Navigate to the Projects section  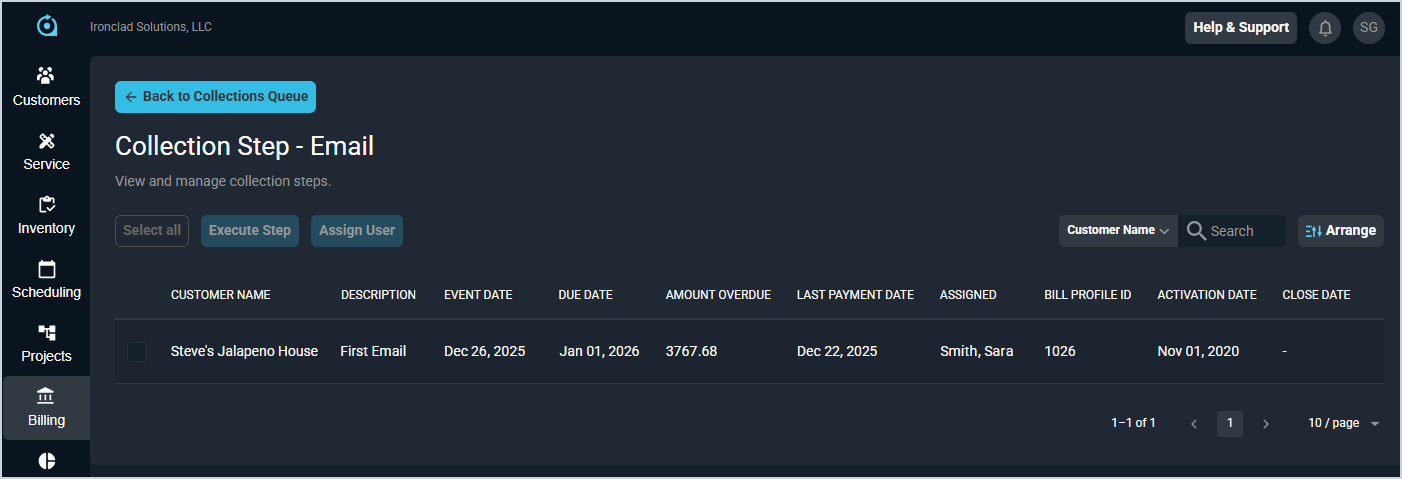click(x=46, y=343)
